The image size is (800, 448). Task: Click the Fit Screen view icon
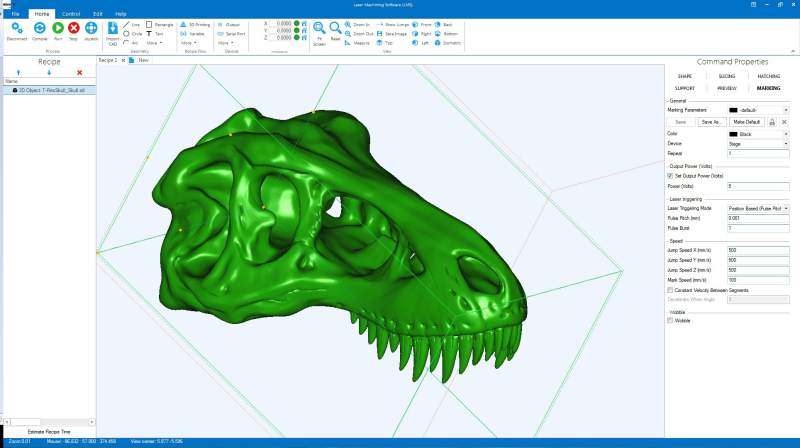(319, 30)
